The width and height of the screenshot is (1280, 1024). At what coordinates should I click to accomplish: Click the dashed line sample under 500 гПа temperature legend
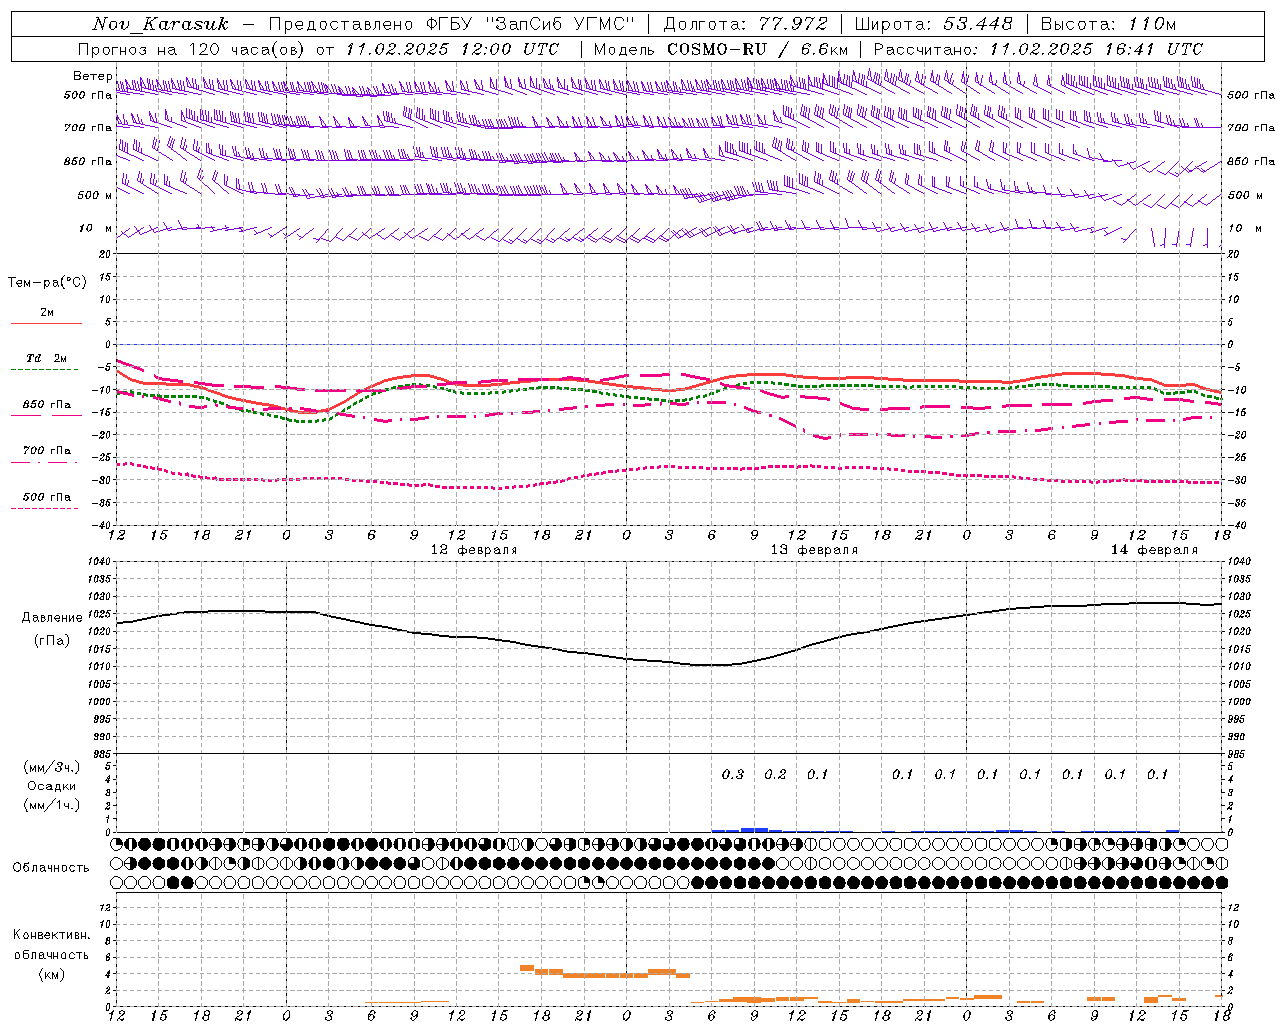(x=46, y=509)
